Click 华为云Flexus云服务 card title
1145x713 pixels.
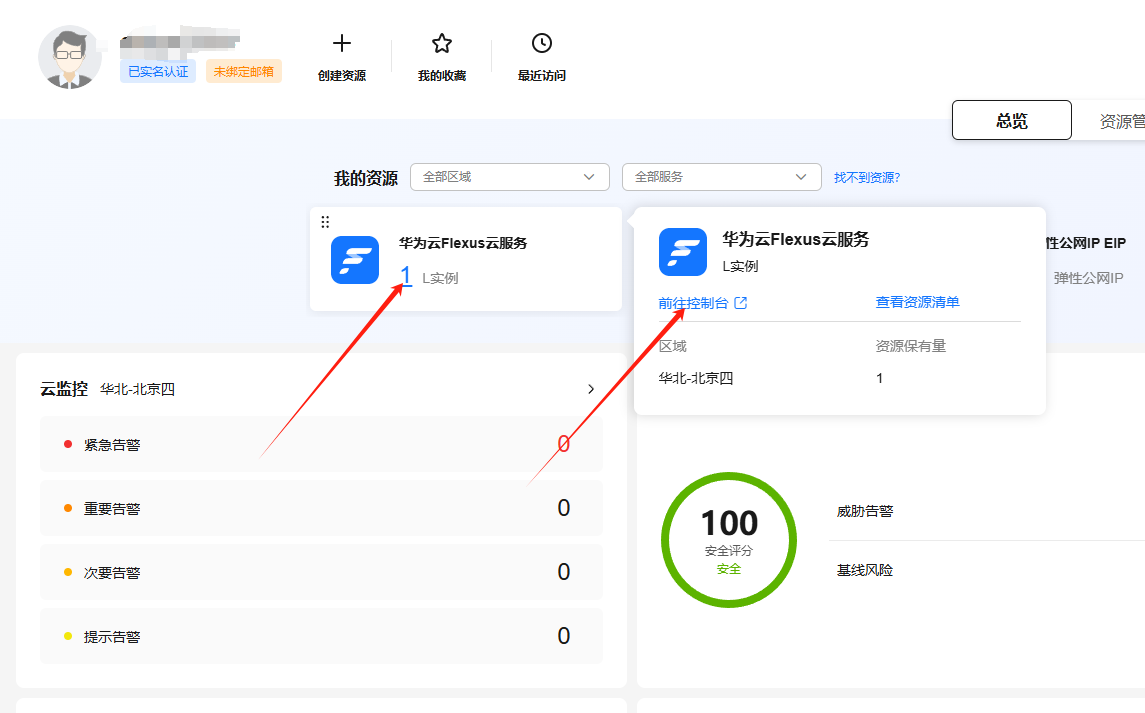[x=463, y=243]
